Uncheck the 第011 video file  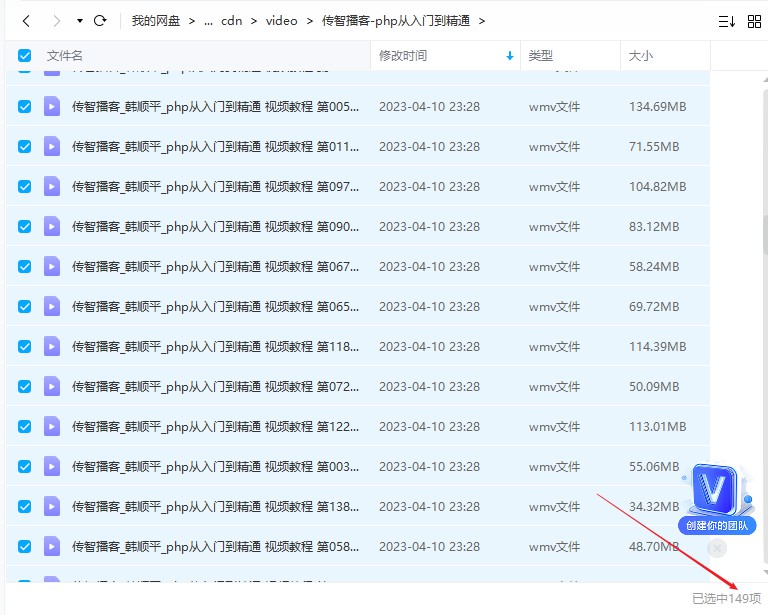[x=24, y=146]
